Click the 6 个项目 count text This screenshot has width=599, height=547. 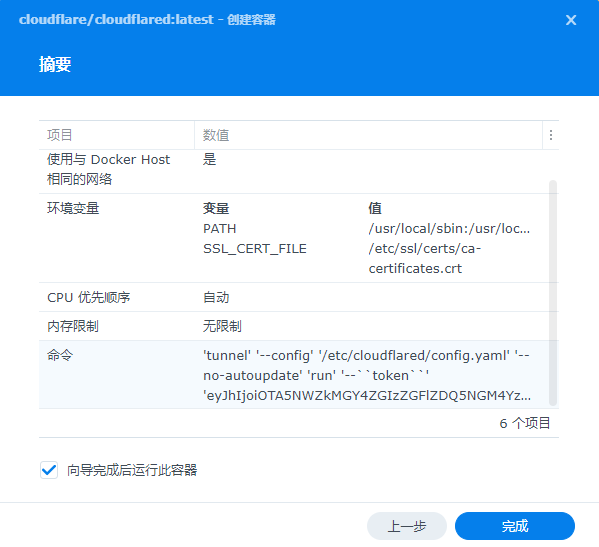[x=525, y=423]
